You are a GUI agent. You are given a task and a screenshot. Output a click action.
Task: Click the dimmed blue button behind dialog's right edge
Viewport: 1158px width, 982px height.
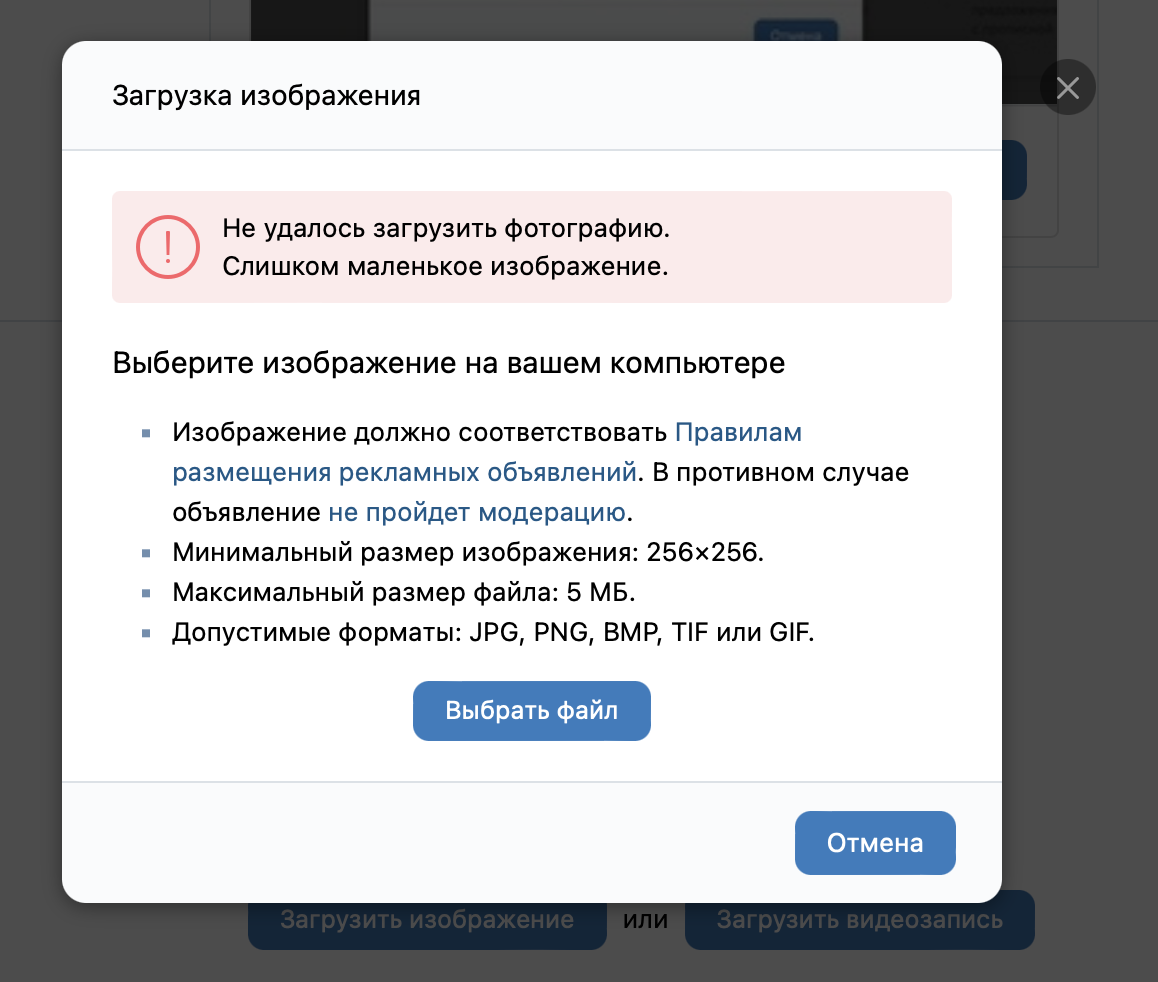[1014, 170]
